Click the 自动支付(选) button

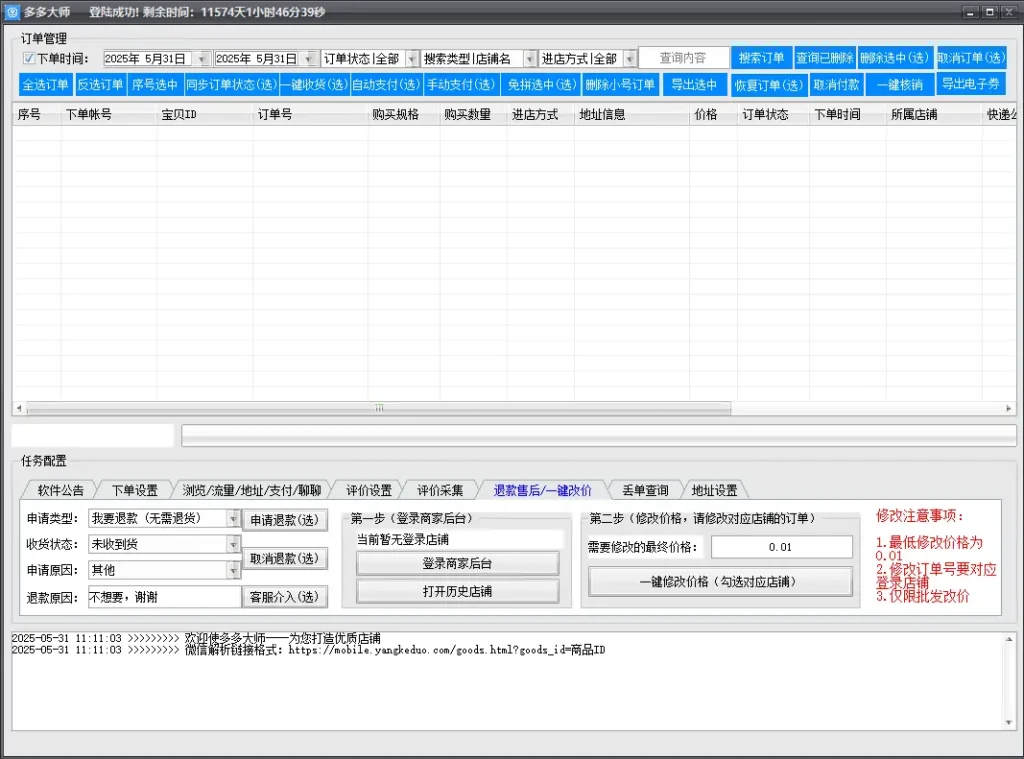point(386,85)
